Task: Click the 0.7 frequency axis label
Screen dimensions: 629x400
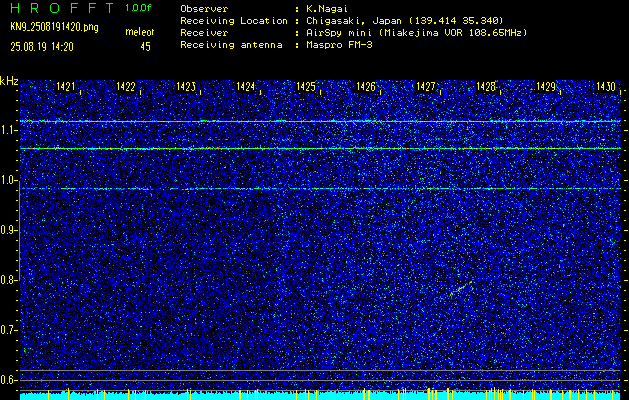Action: 7,330
